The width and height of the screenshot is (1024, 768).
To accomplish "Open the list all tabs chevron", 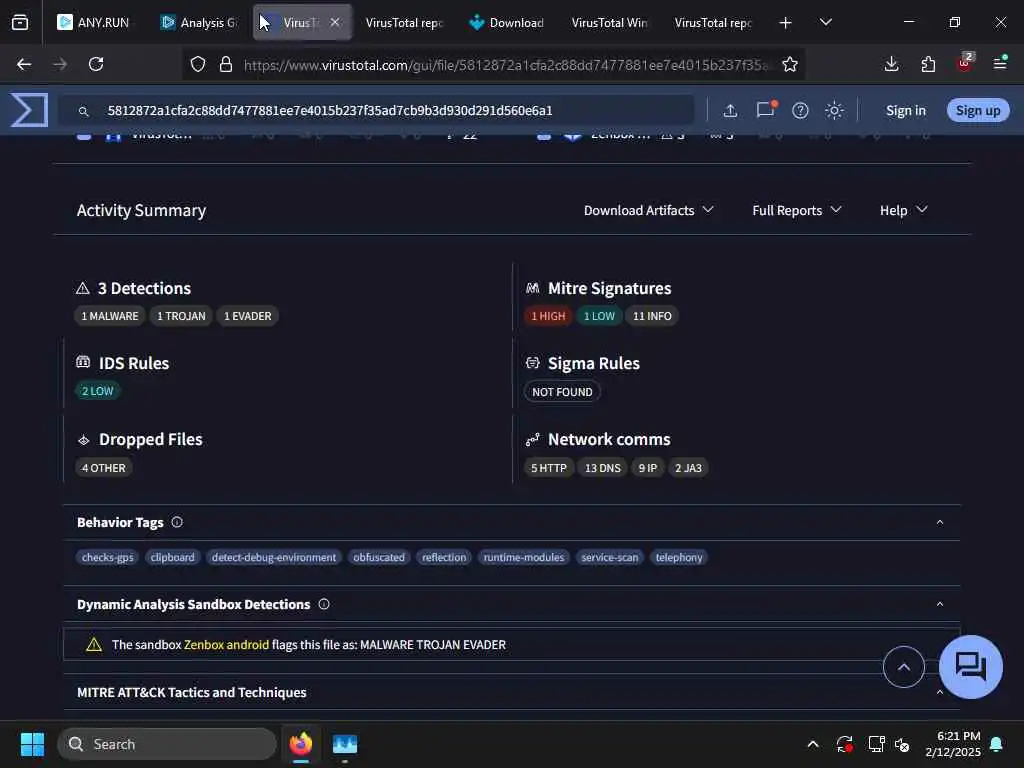I will coord(825,22).
